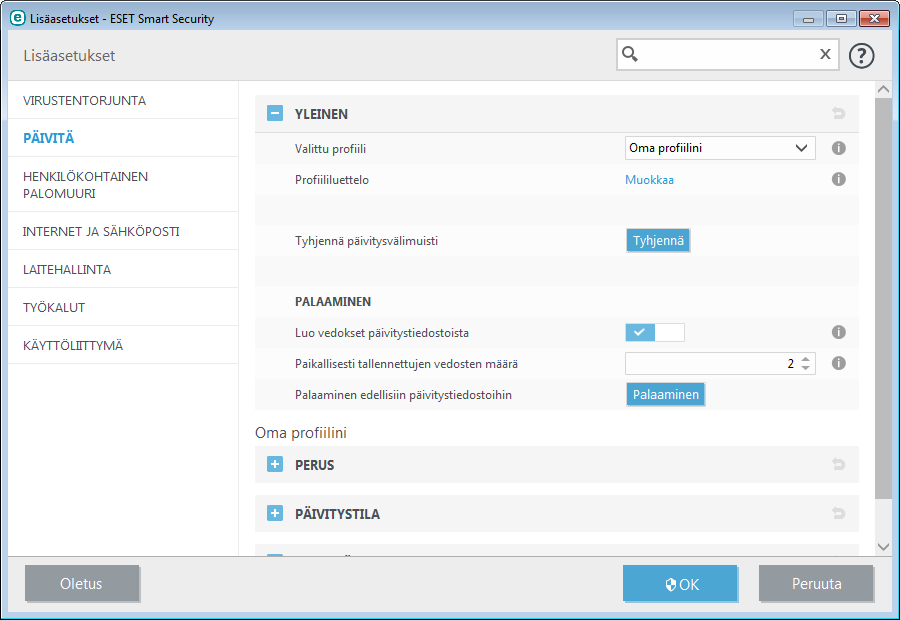
Task: Reset YLEINEN section with revert arrow
Action: tap(839, 113)
